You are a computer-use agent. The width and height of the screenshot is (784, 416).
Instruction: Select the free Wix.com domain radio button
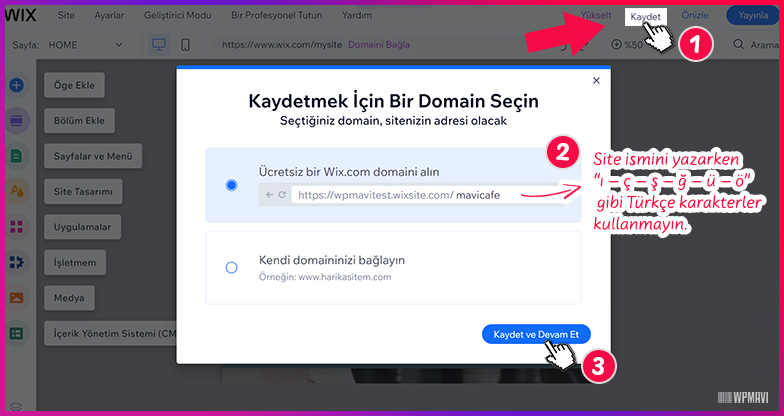pyautogui.click(x=231, y=185)
